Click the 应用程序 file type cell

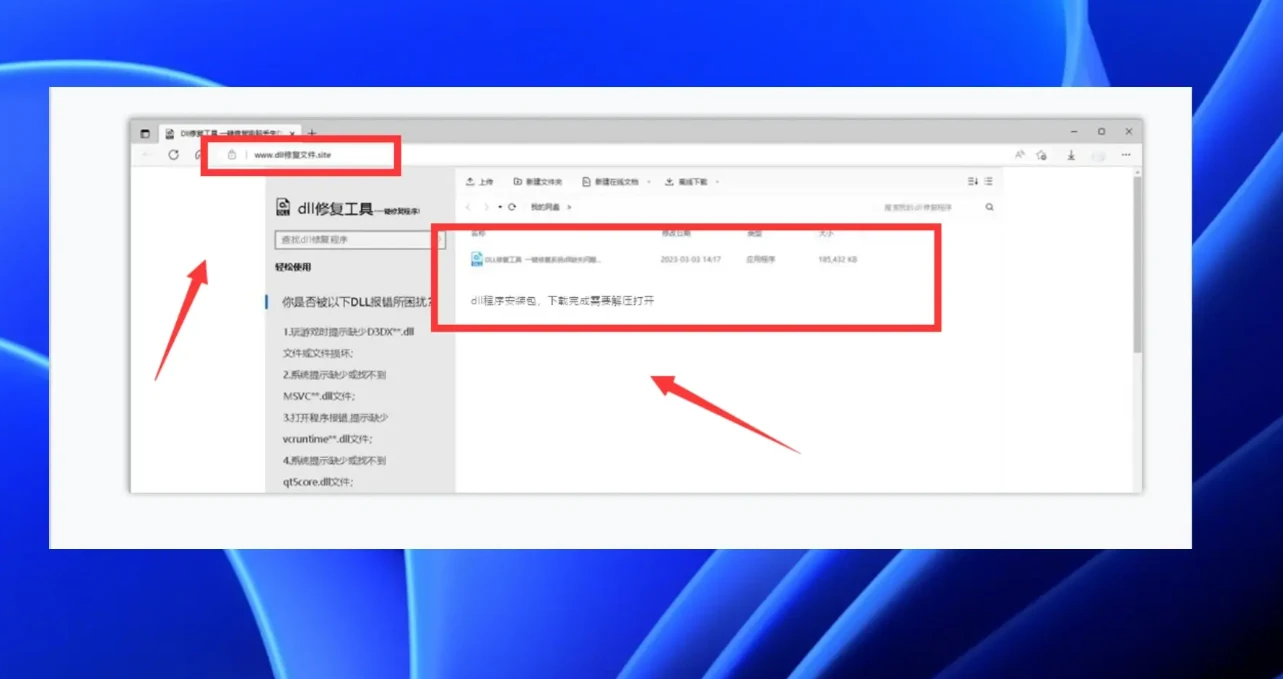pyautogui.click(x=761, y=259)
